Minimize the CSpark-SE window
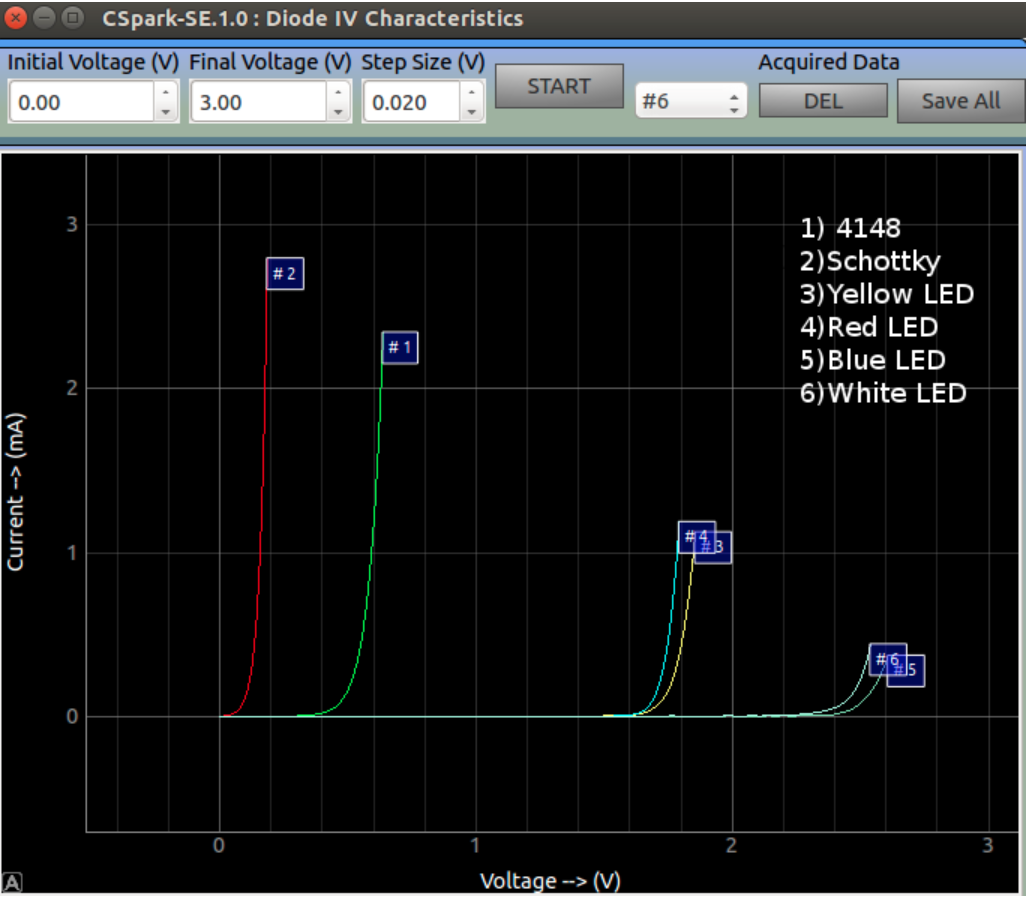 pos(44,18)
